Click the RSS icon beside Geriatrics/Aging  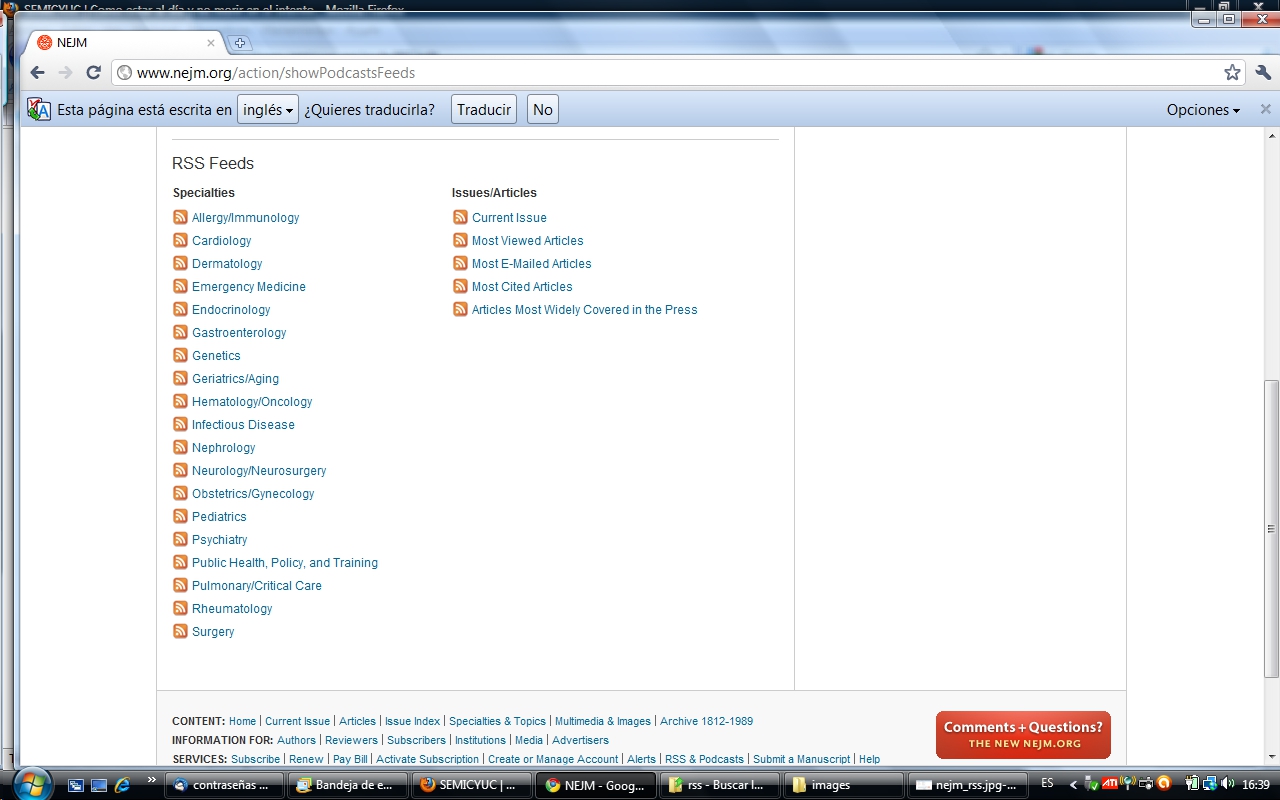pos(180,378)
